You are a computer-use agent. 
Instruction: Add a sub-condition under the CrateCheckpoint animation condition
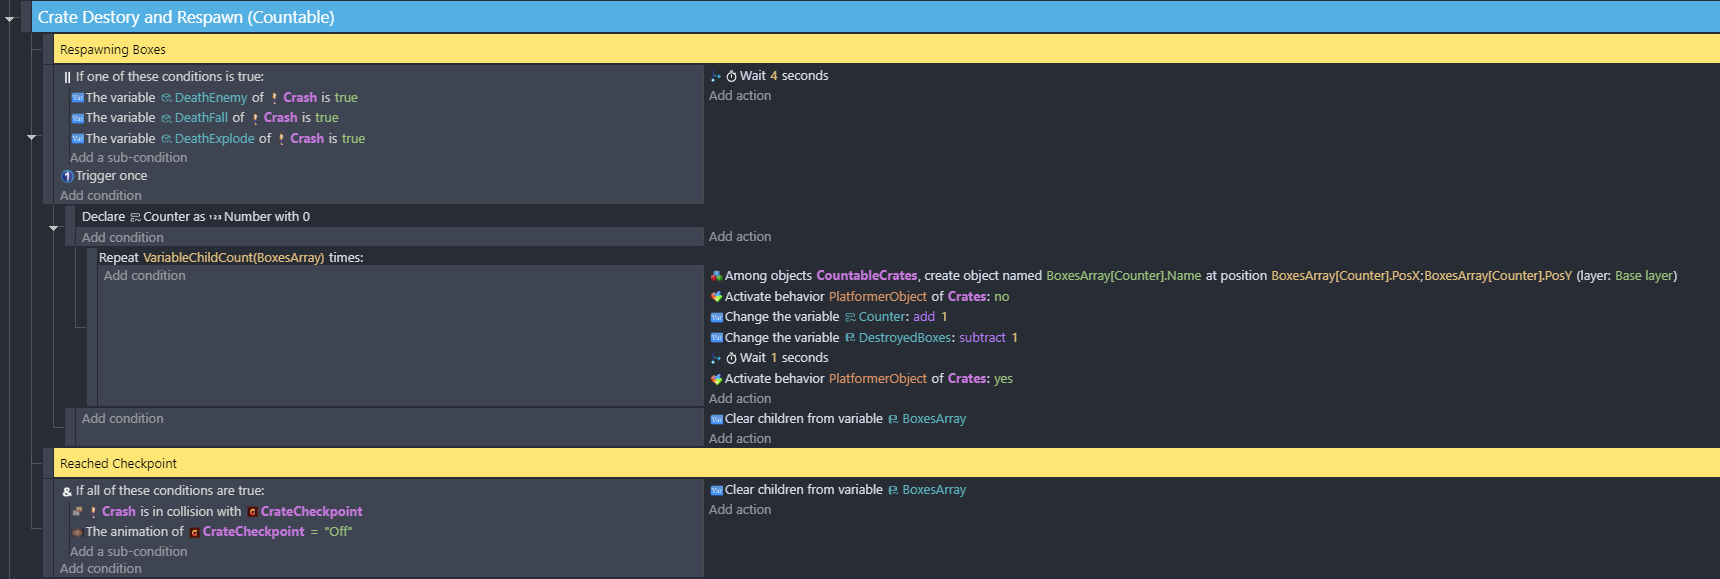point(128,552)
